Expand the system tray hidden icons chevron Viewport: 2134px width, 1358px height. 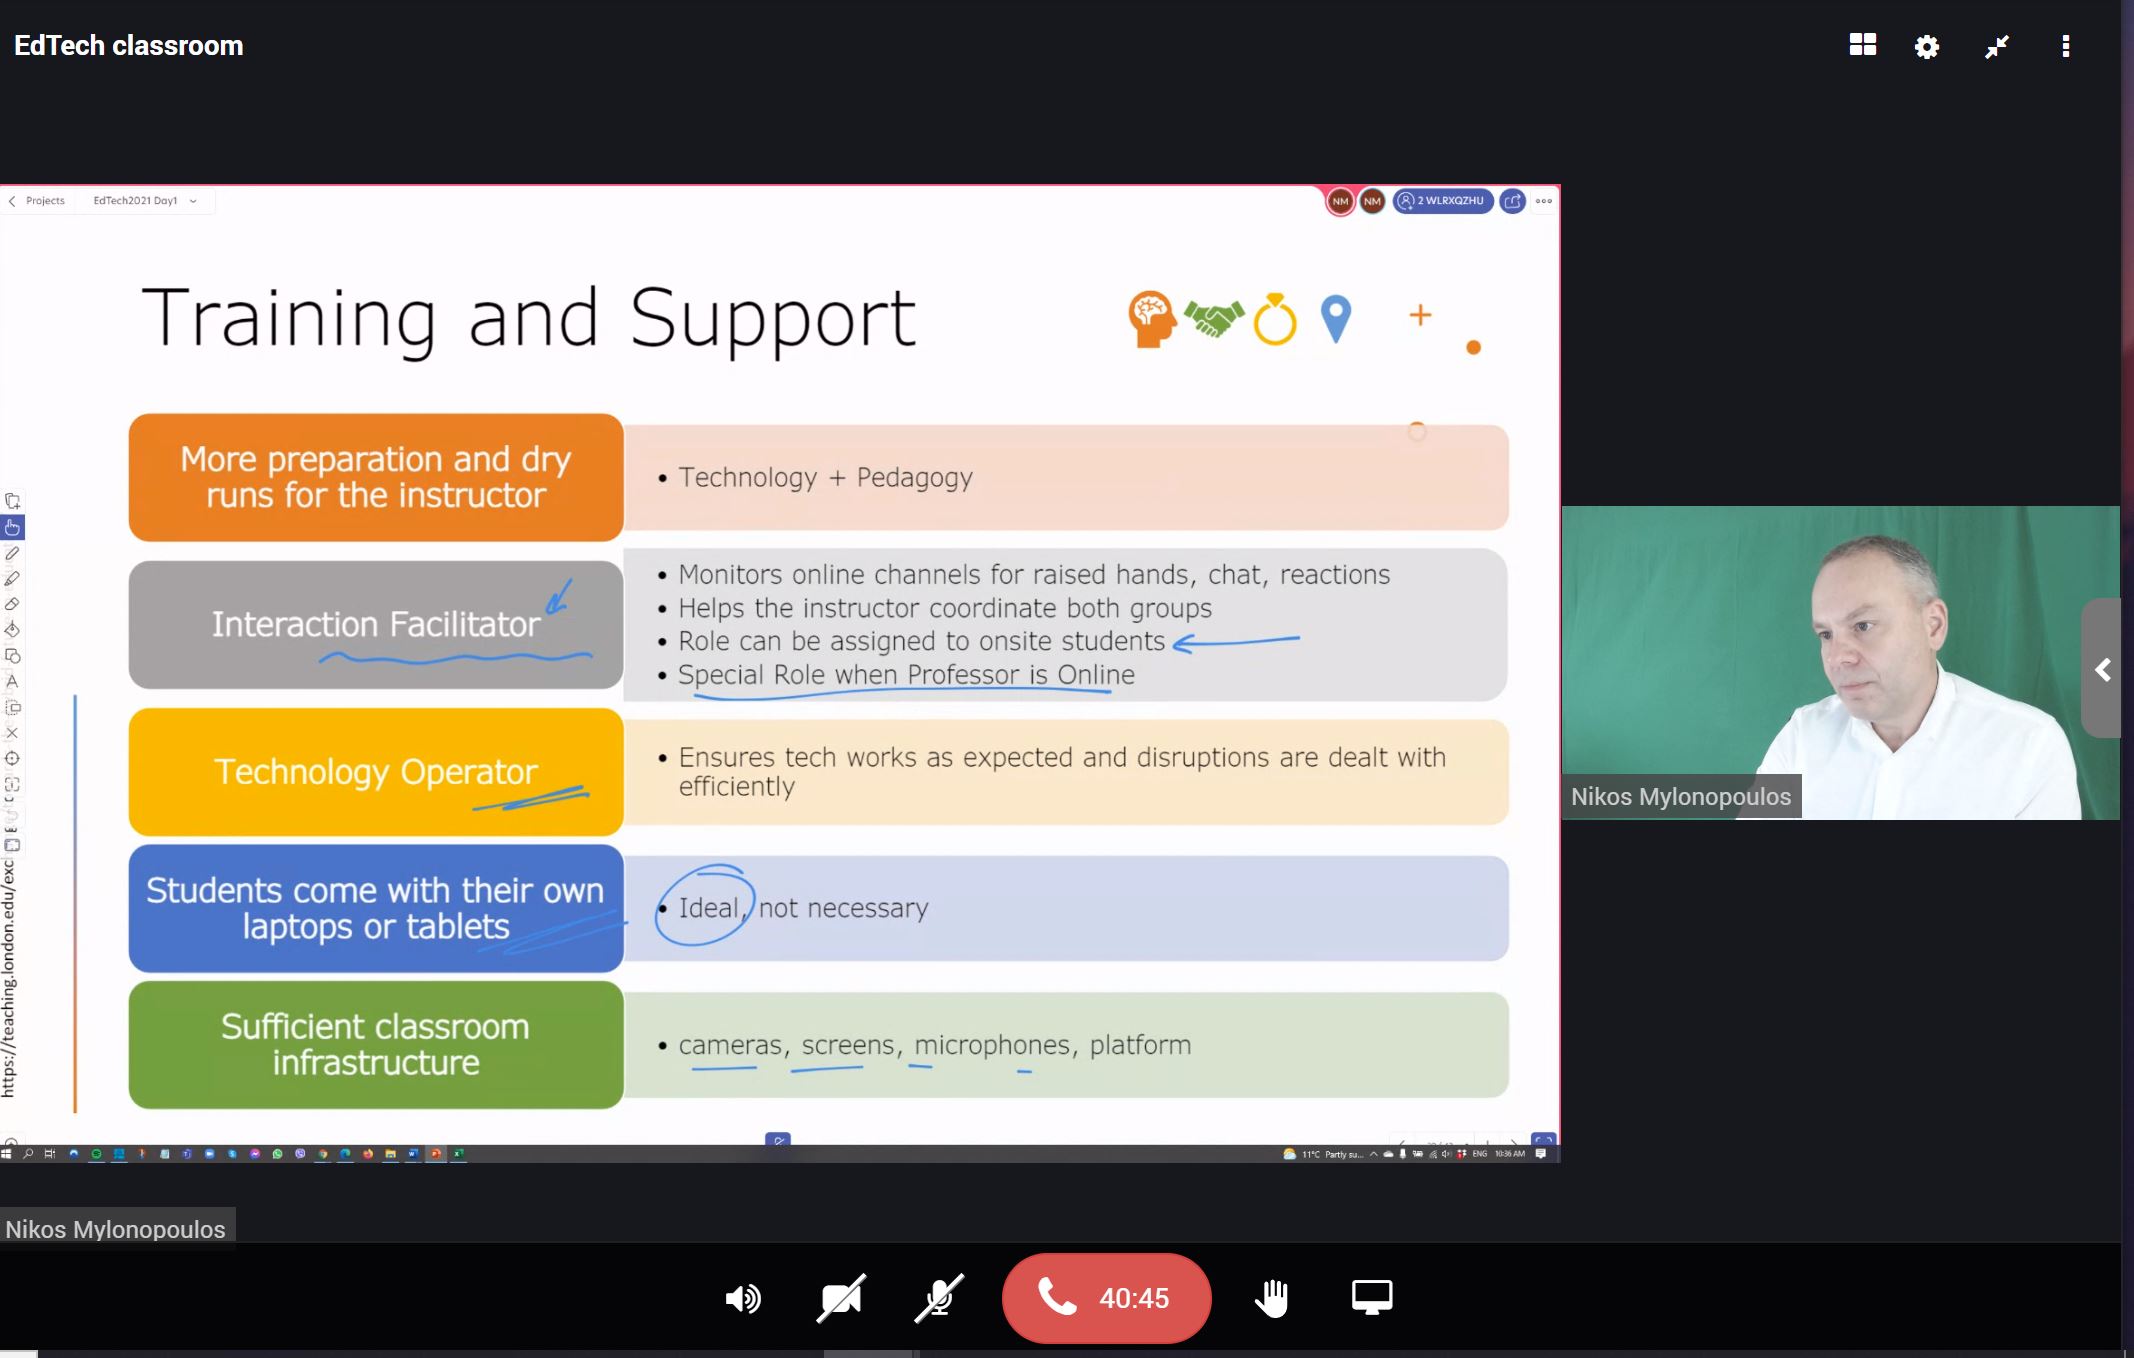click(1374, 1154)
